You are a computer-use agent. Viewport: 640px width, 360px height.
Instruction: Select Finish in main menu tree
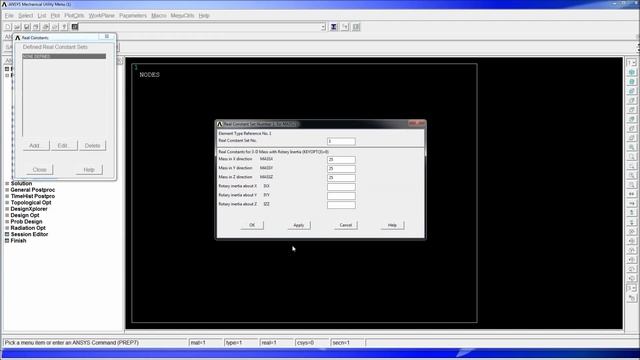18,241
